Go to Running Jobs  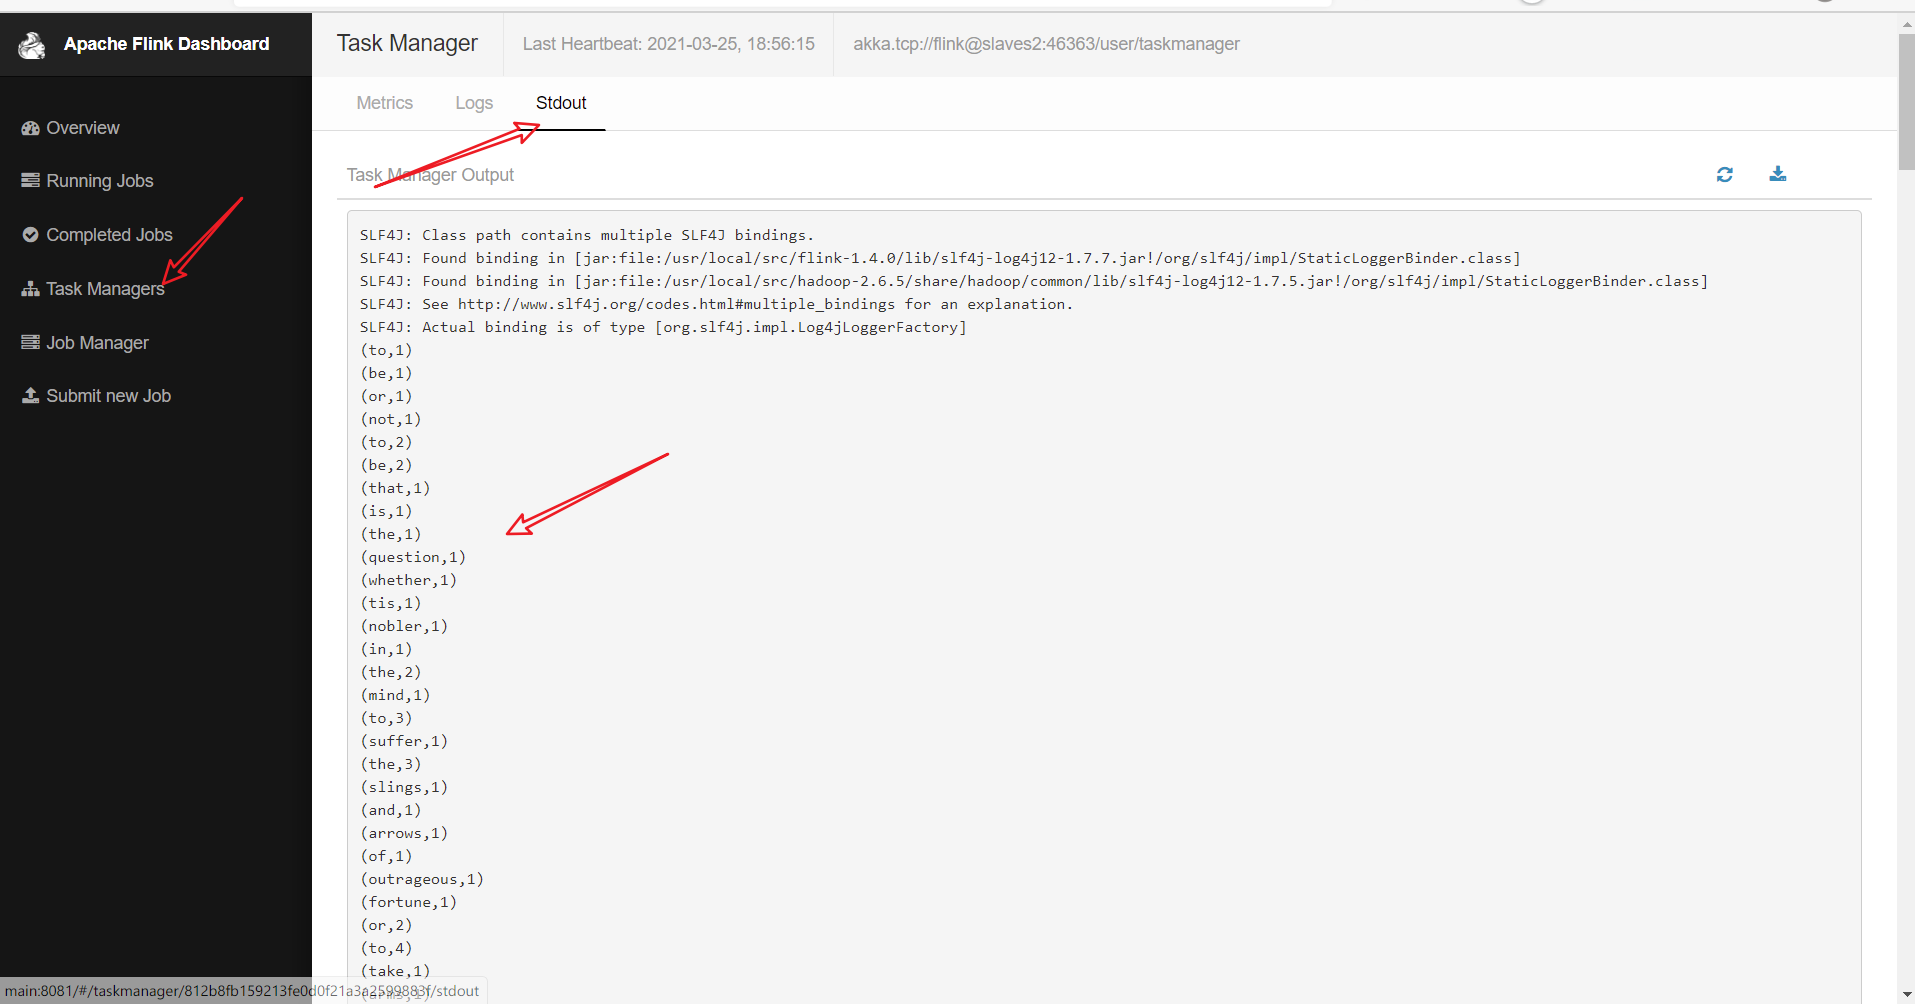click(x=100, y=181)
